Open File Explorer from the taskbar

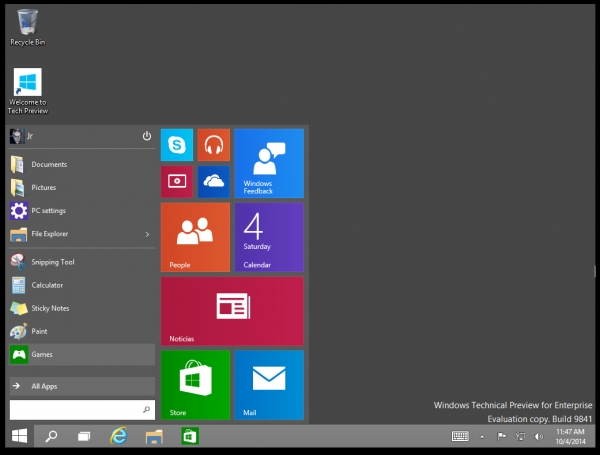[154, 436]
